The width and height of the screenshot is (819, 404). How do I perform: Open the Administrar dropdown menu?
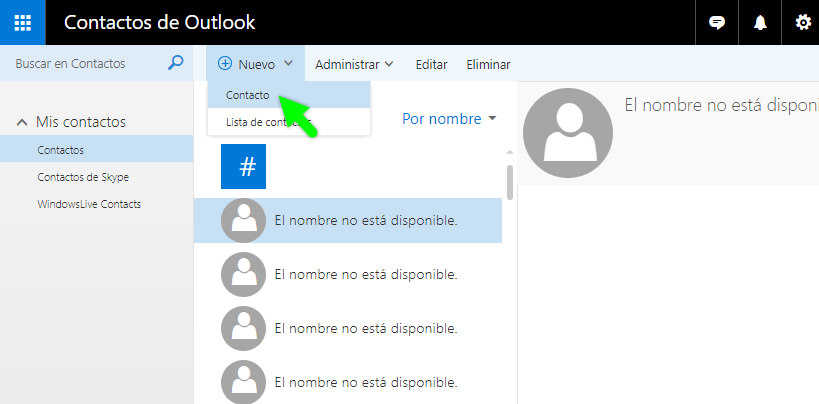[x=353, y=64]
